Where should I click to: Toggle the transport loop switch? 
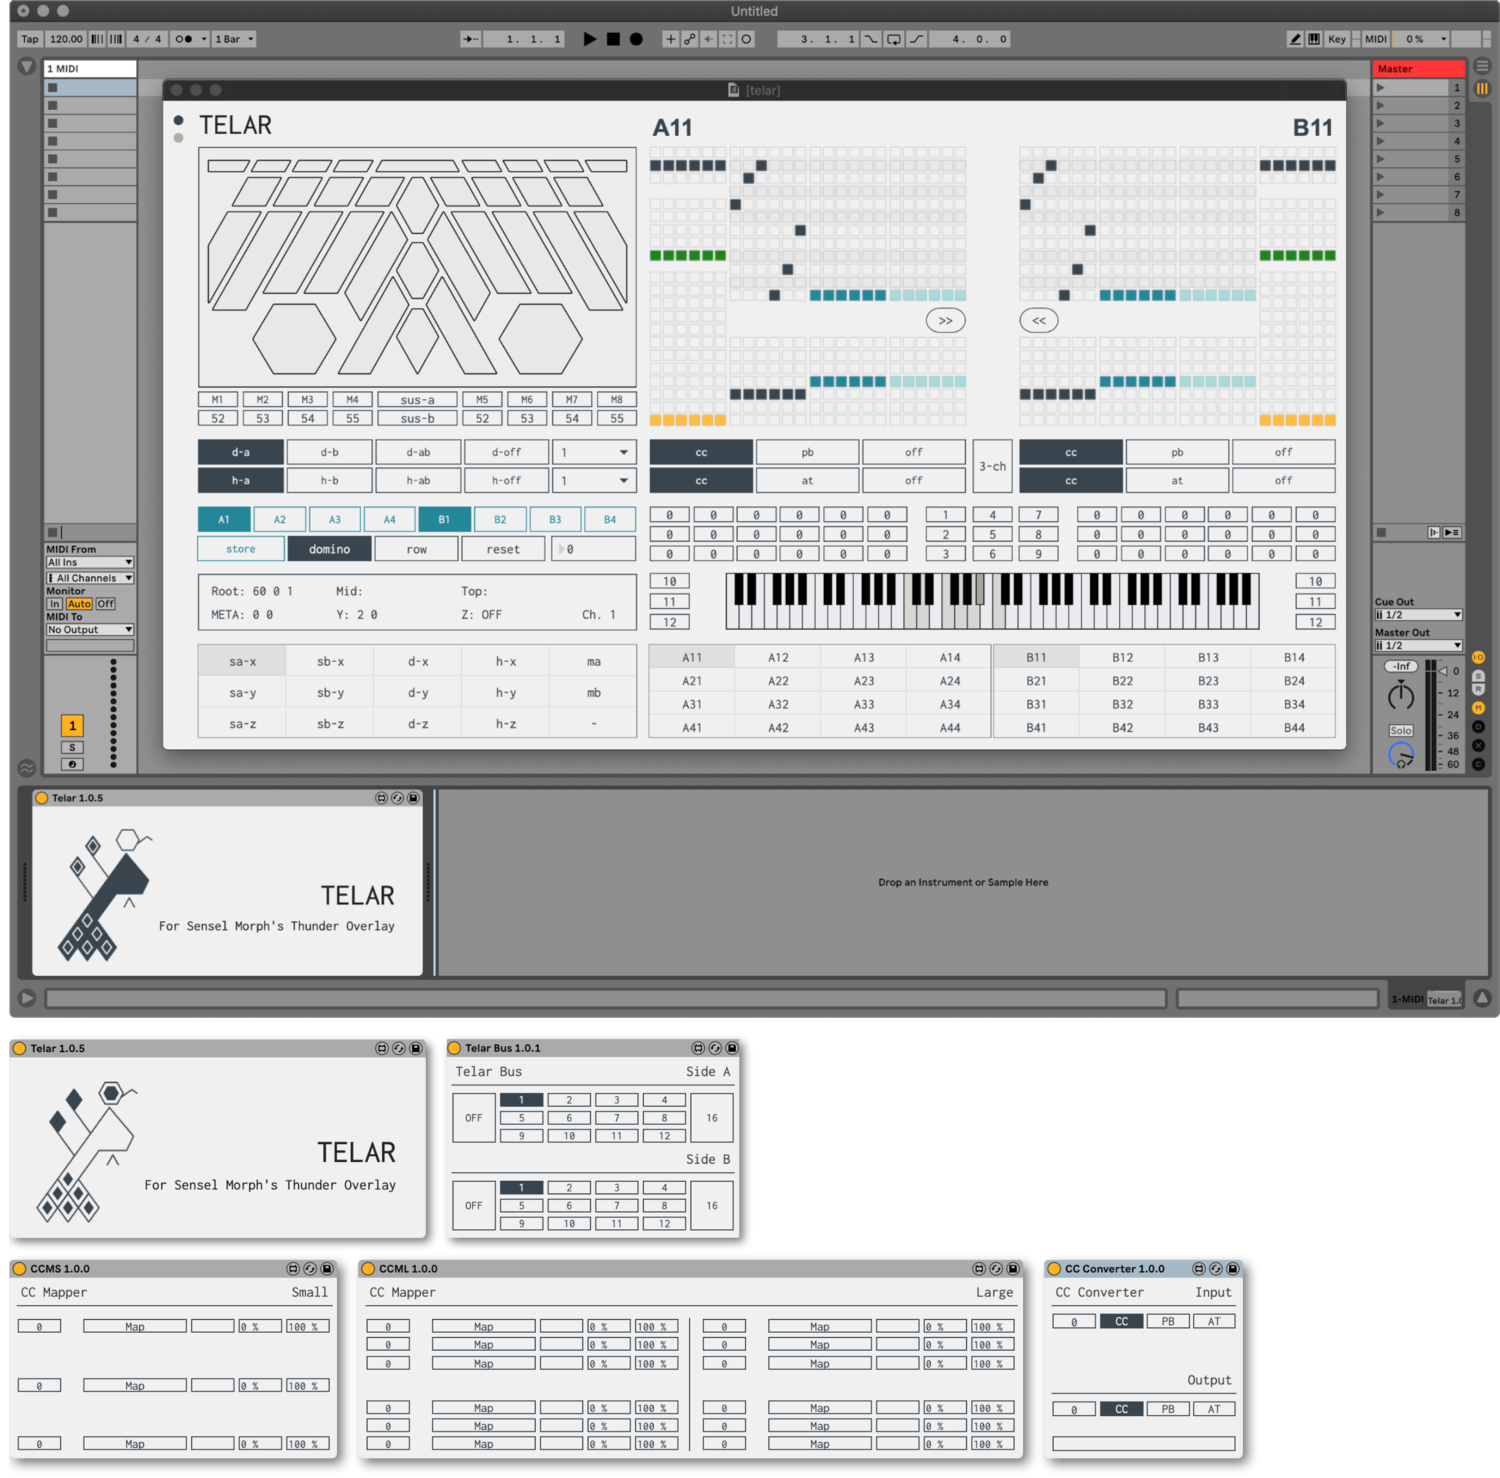coord(893,39)
